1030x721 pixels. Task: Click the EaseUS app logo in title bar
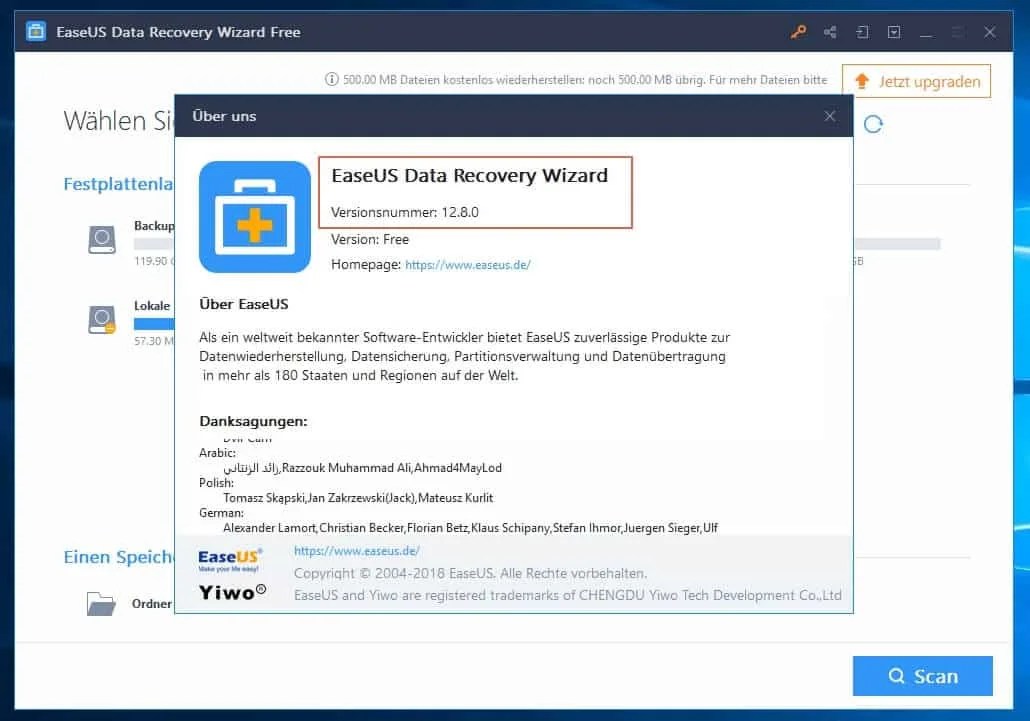36,31
